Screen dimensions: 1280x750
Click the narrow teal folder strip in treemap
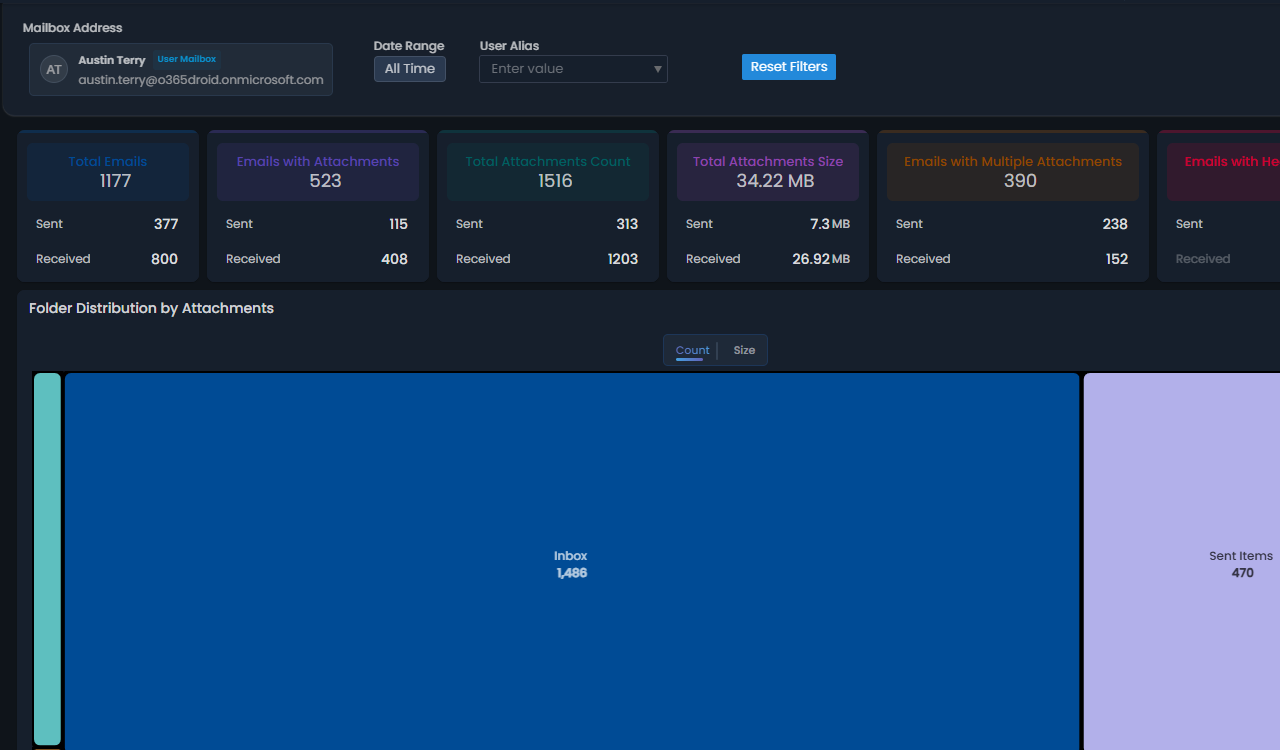(x=47, y=560)
